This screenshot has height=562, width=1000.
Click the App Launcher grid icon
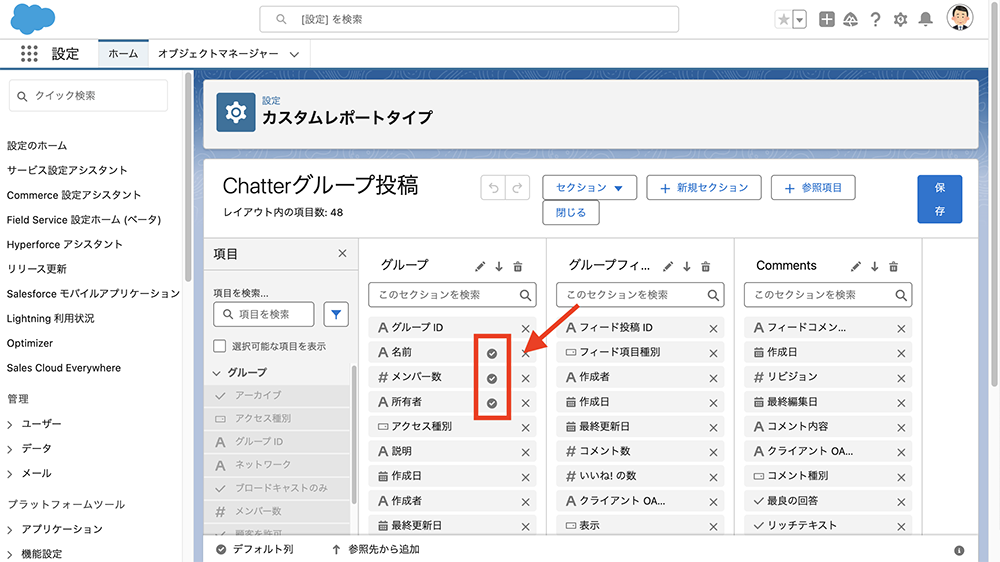29,54
